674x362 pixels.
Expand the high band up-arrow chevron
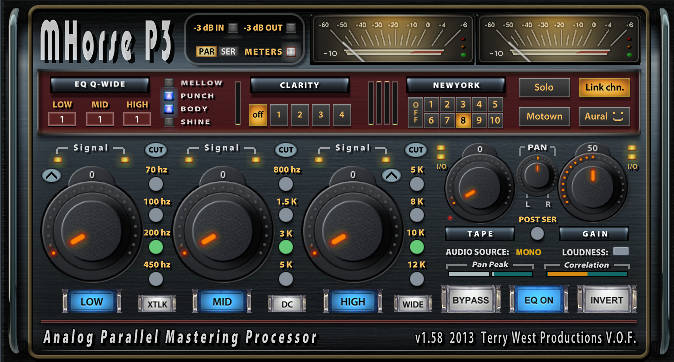[x=391, y=175]
